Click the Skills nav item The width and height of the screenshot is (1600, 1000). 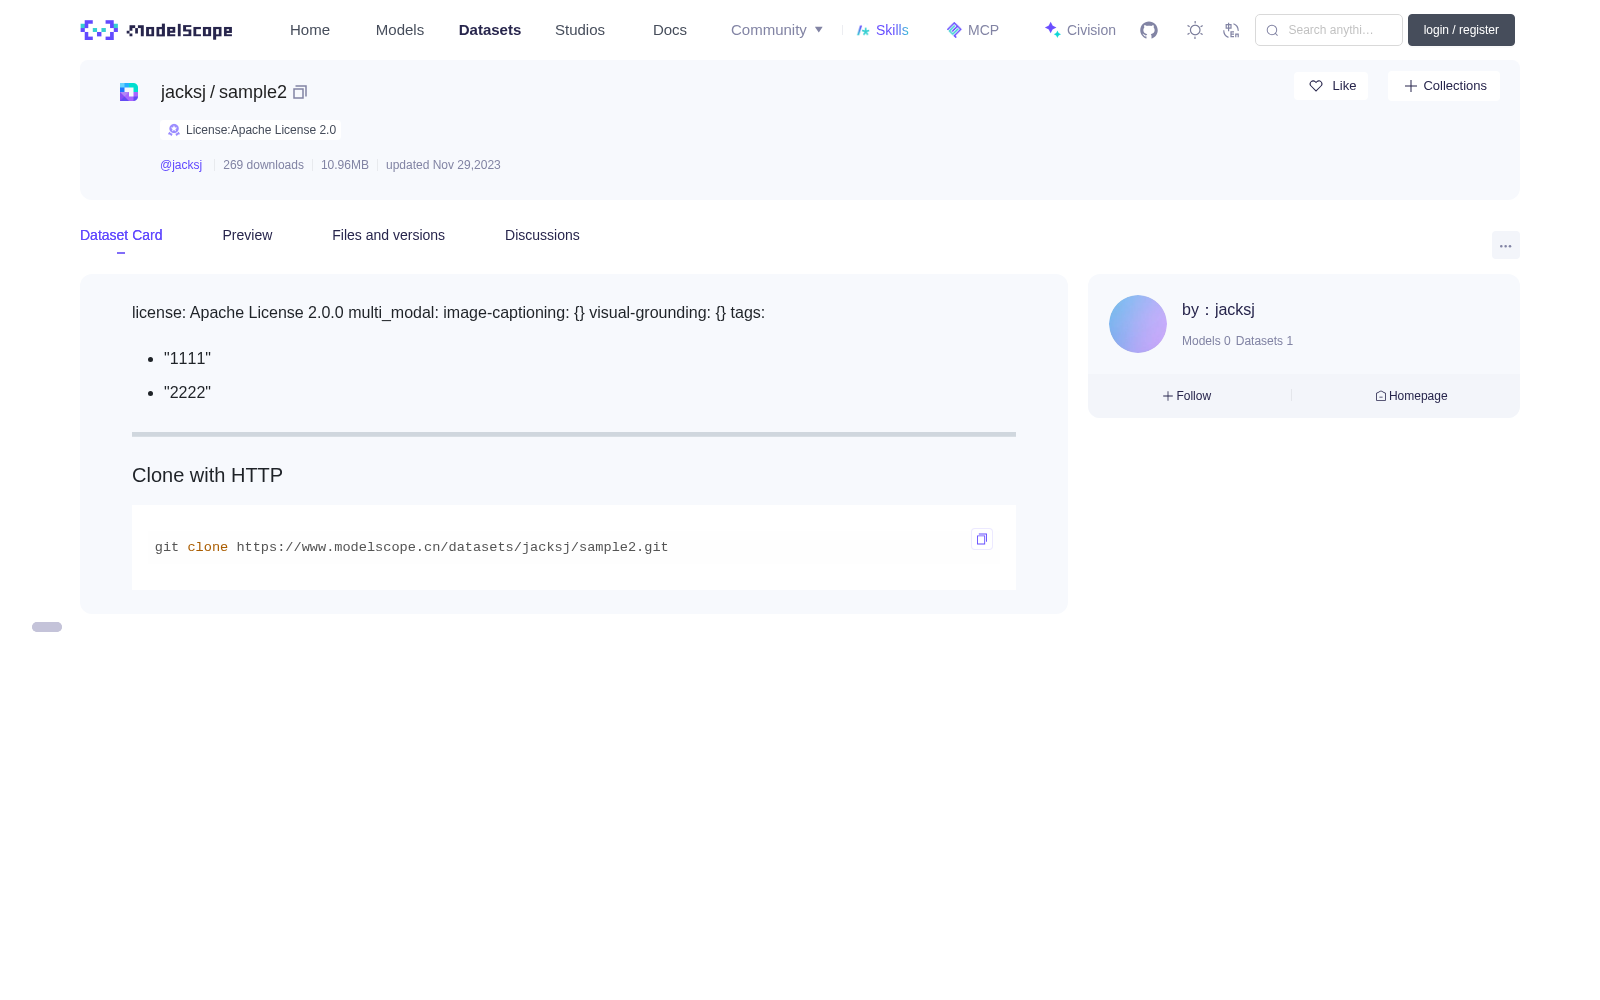883,30
